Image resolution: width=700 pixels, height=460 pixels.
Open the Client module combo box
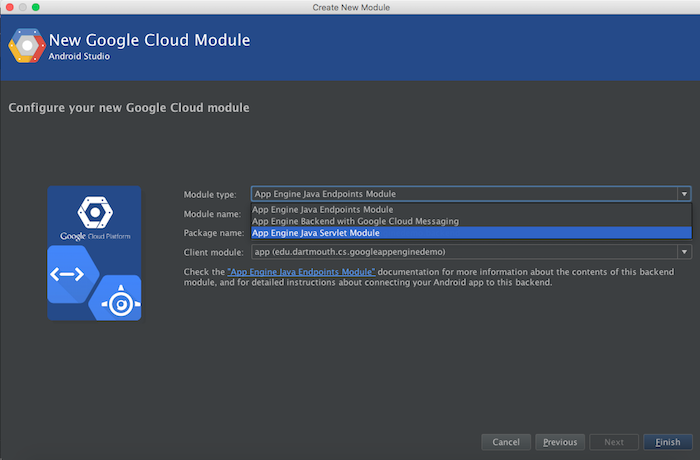tap(471, 252)
